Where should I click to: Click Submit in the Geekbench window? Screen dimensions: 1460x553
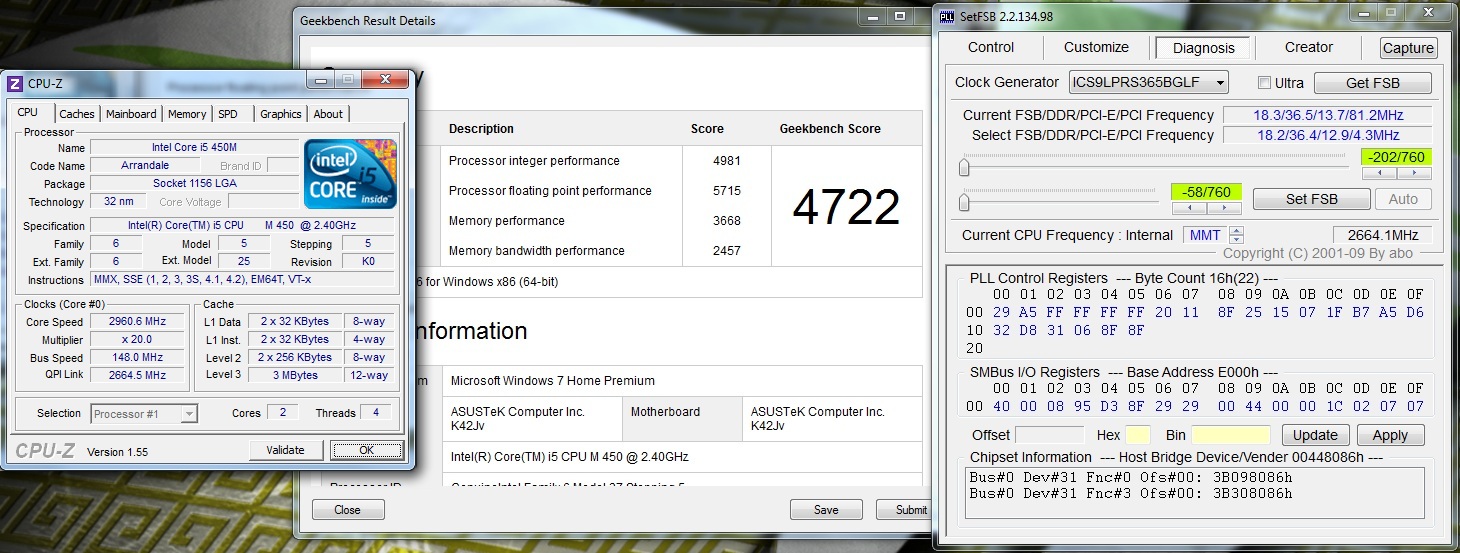tap(904, 510)
